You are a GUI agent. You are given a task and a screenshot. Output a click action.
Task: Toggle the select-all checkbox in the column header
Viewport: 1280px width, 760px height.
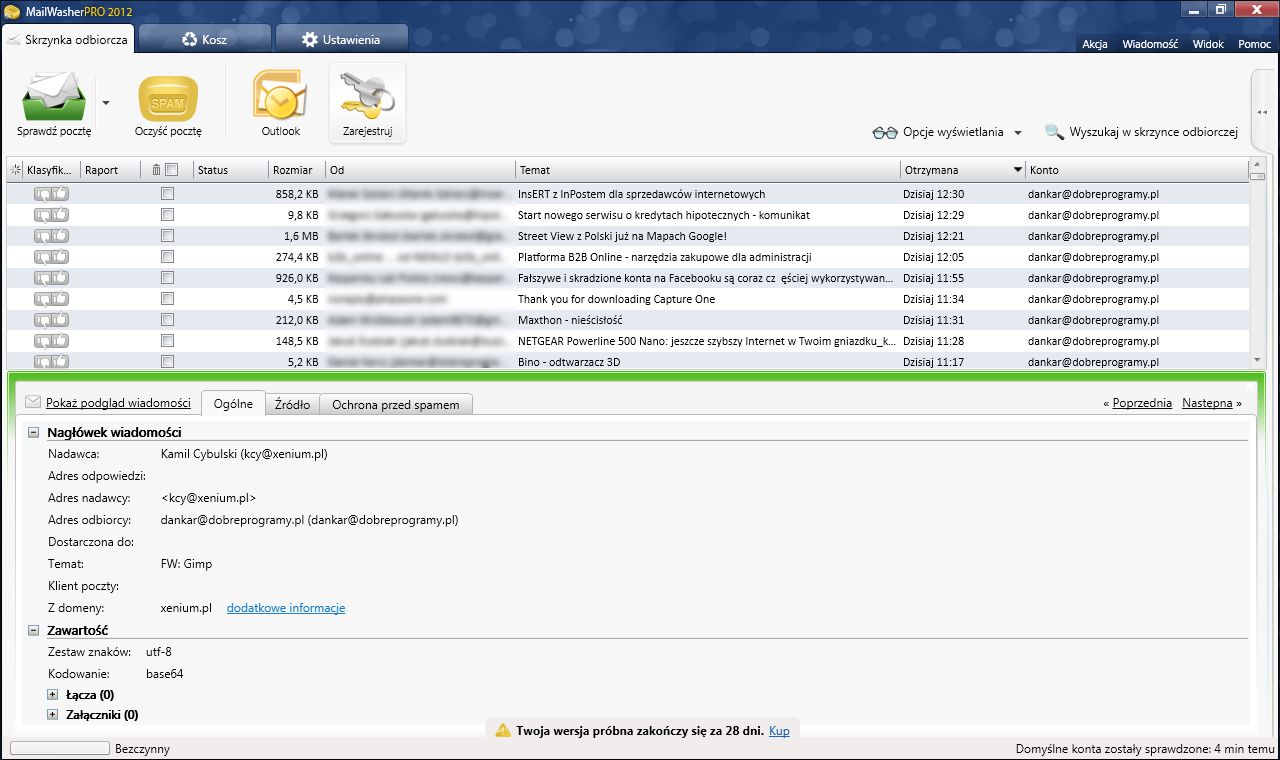[171, 170]
